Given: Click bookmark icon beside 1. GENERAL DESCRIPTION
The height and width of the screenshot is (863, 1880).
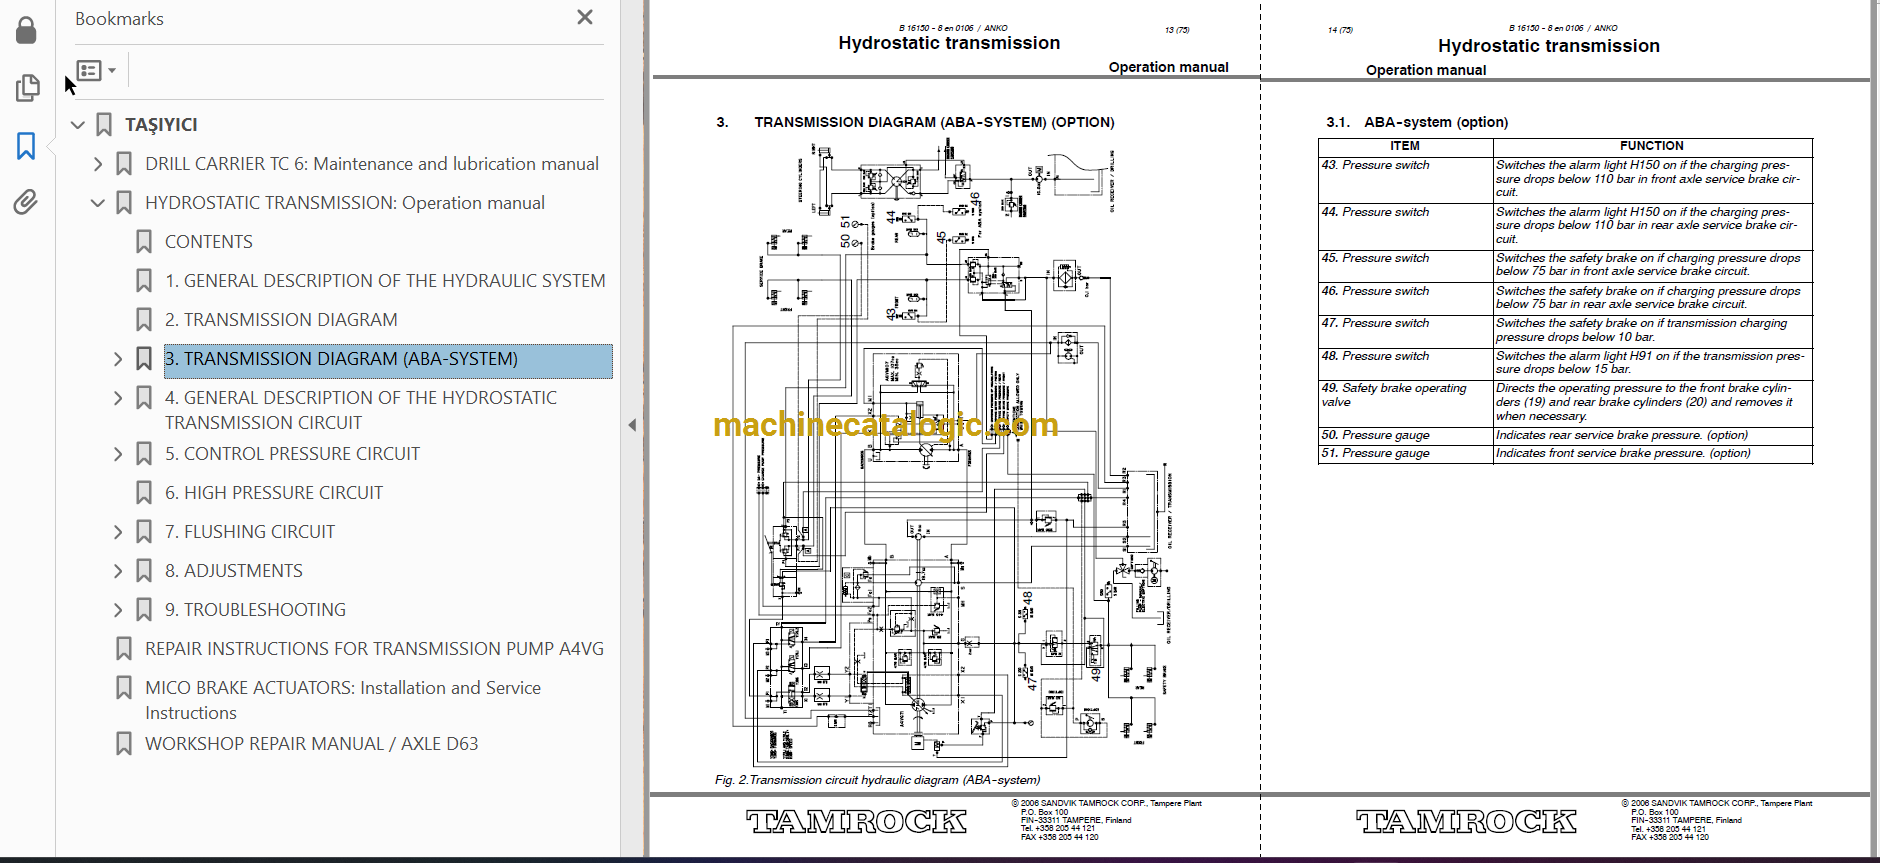Looking at the screenshot, I should coord(144,281).
